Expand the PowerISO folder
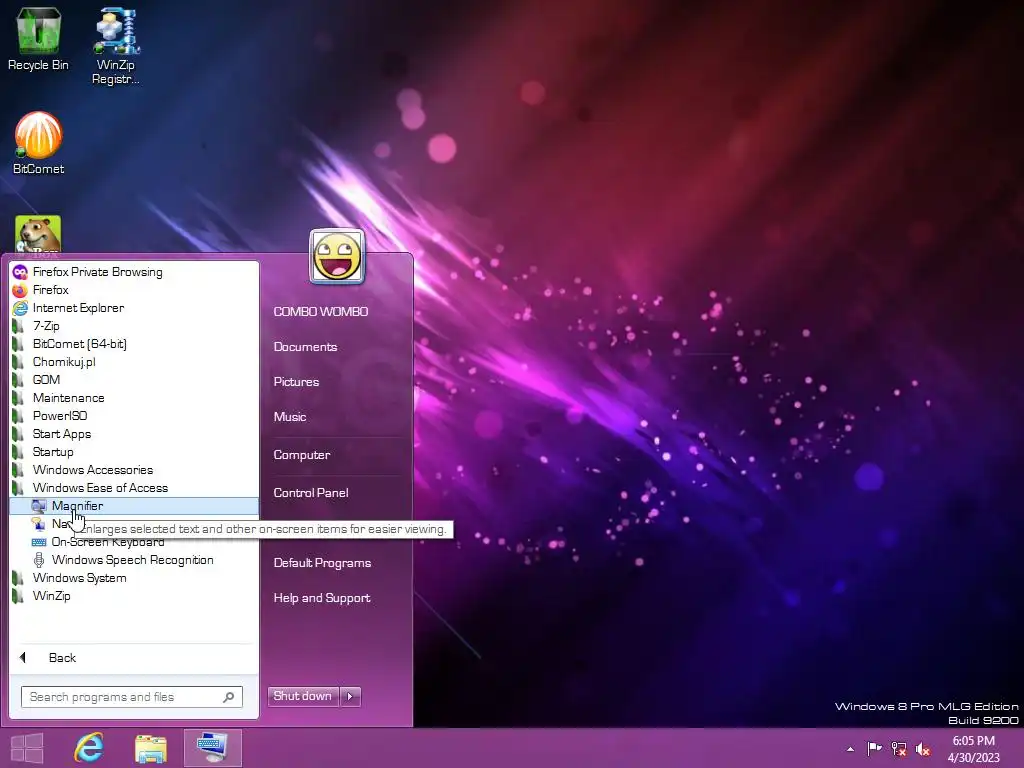Image resolution: width=1024 pixels, height=768 pixels. coord(135,416)
